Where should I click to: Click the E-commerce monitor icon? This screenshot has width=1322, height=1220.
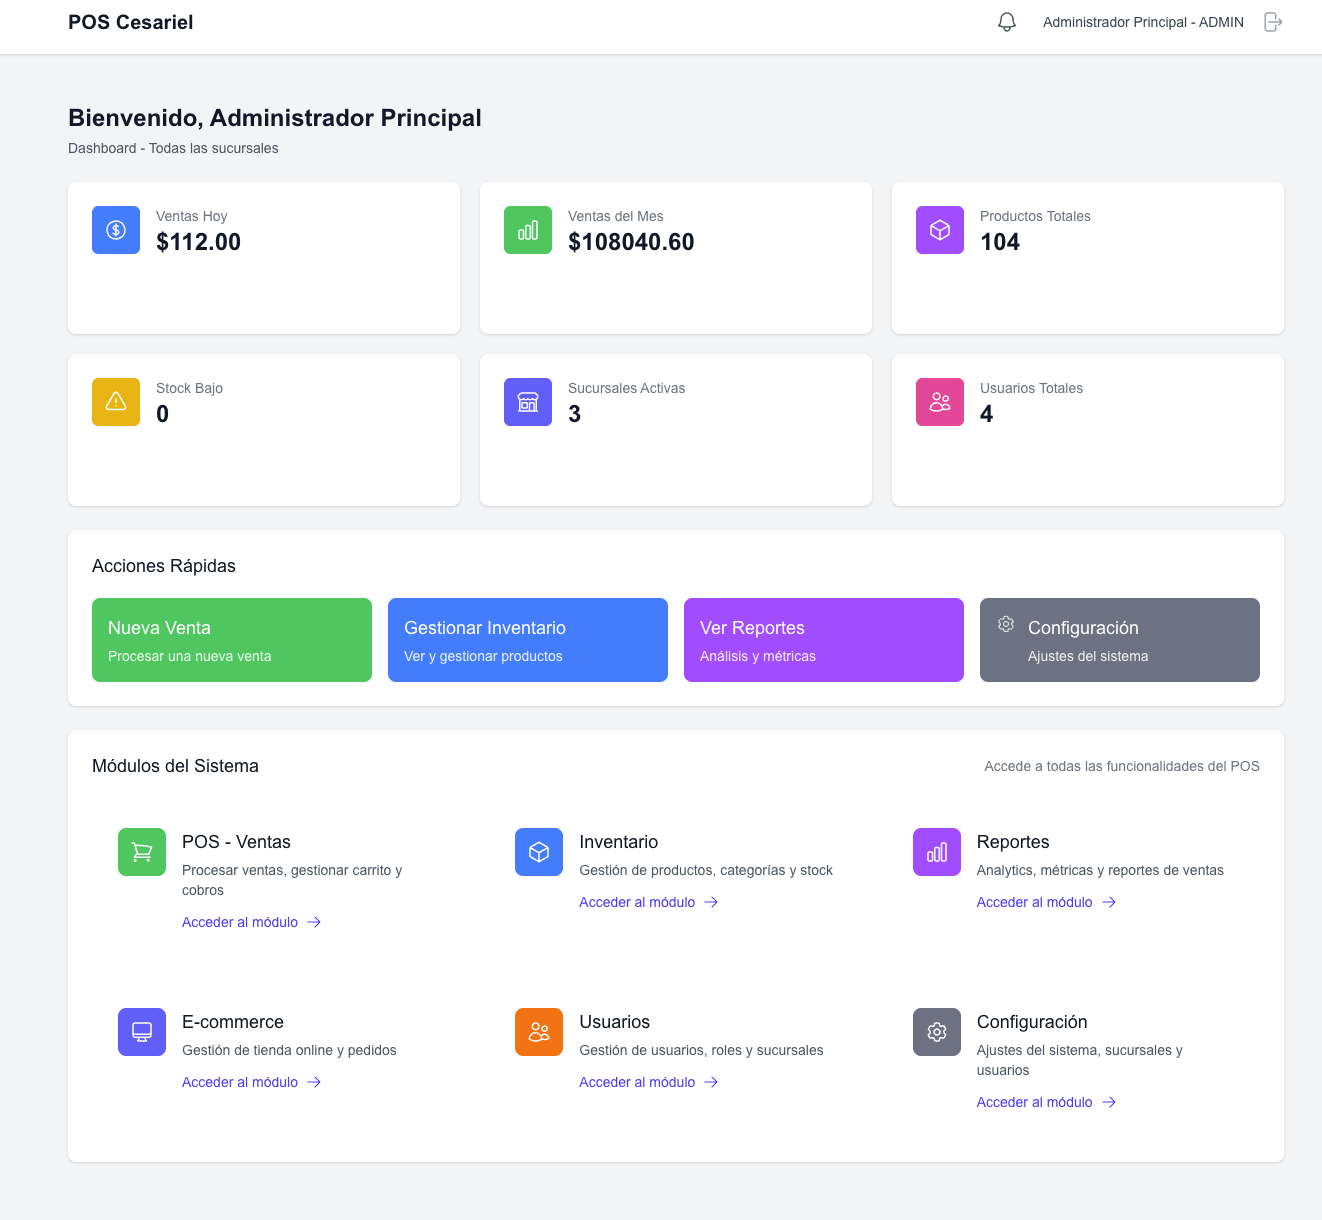(141, 1031)
